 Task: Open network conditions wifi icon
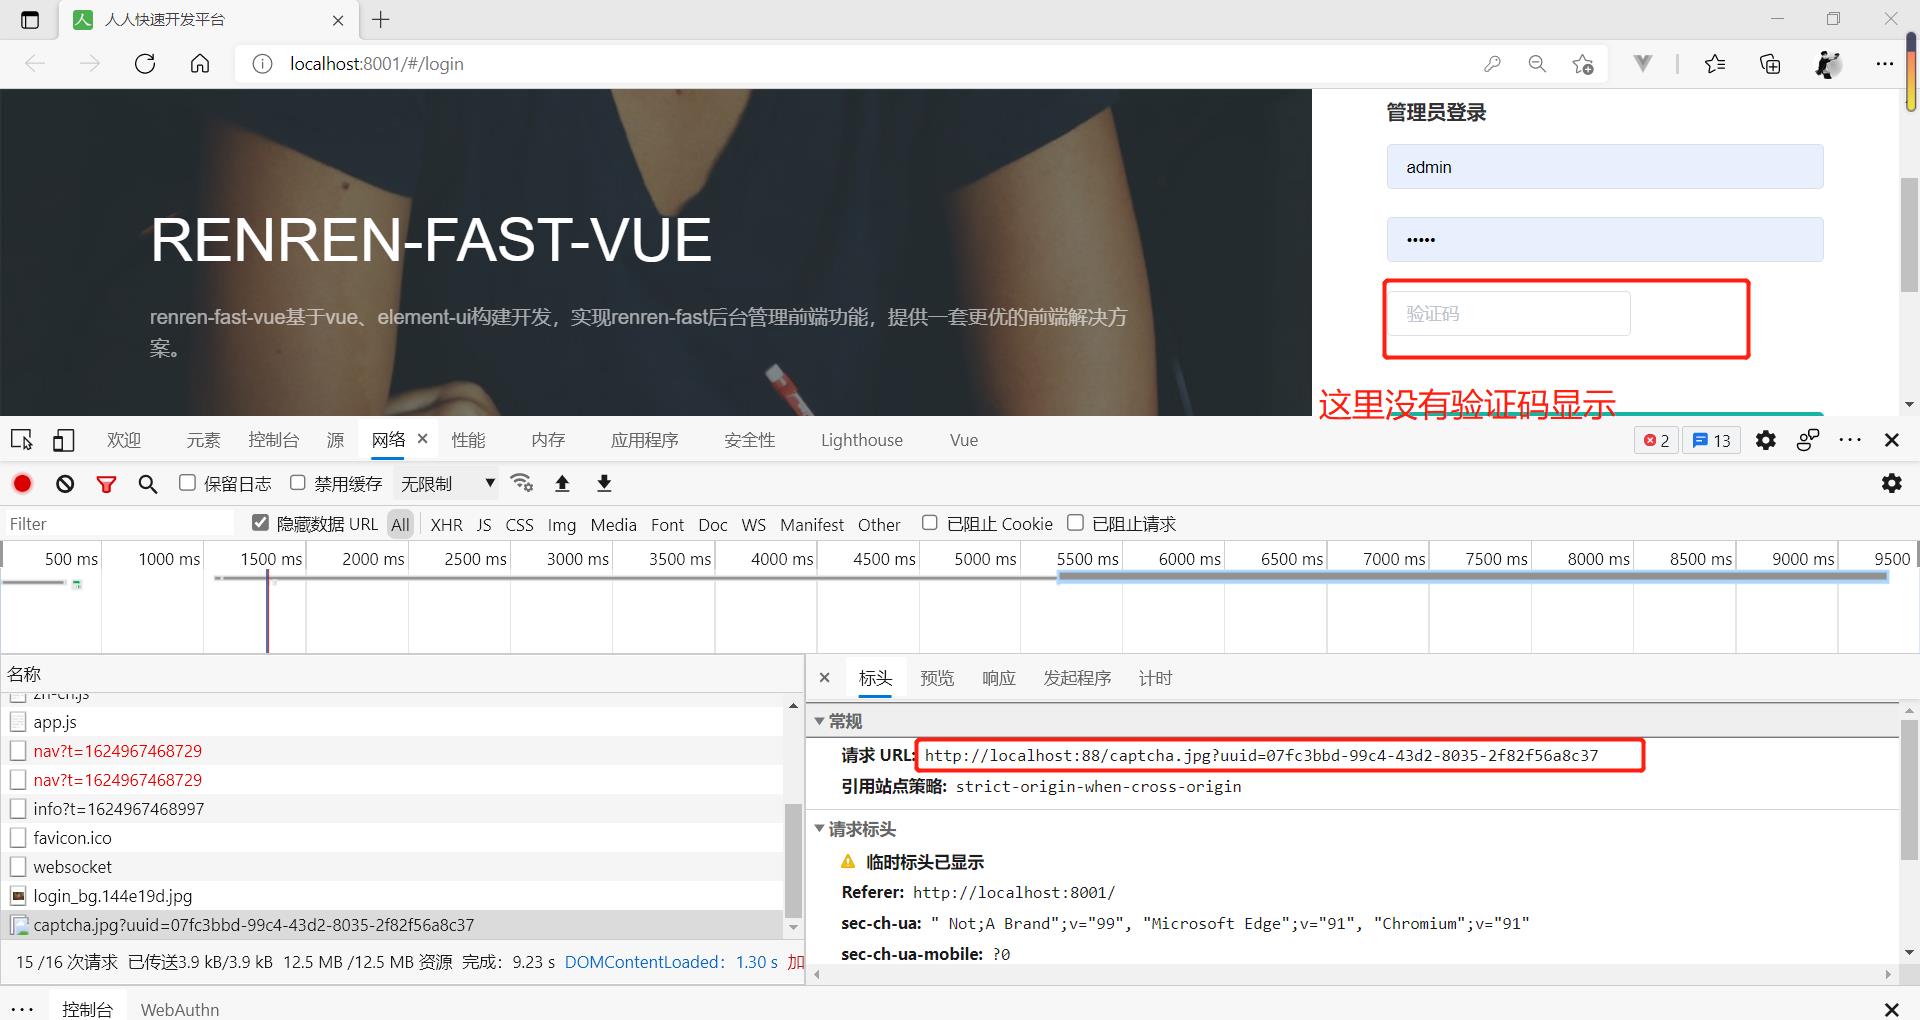[x=521, y=483]
